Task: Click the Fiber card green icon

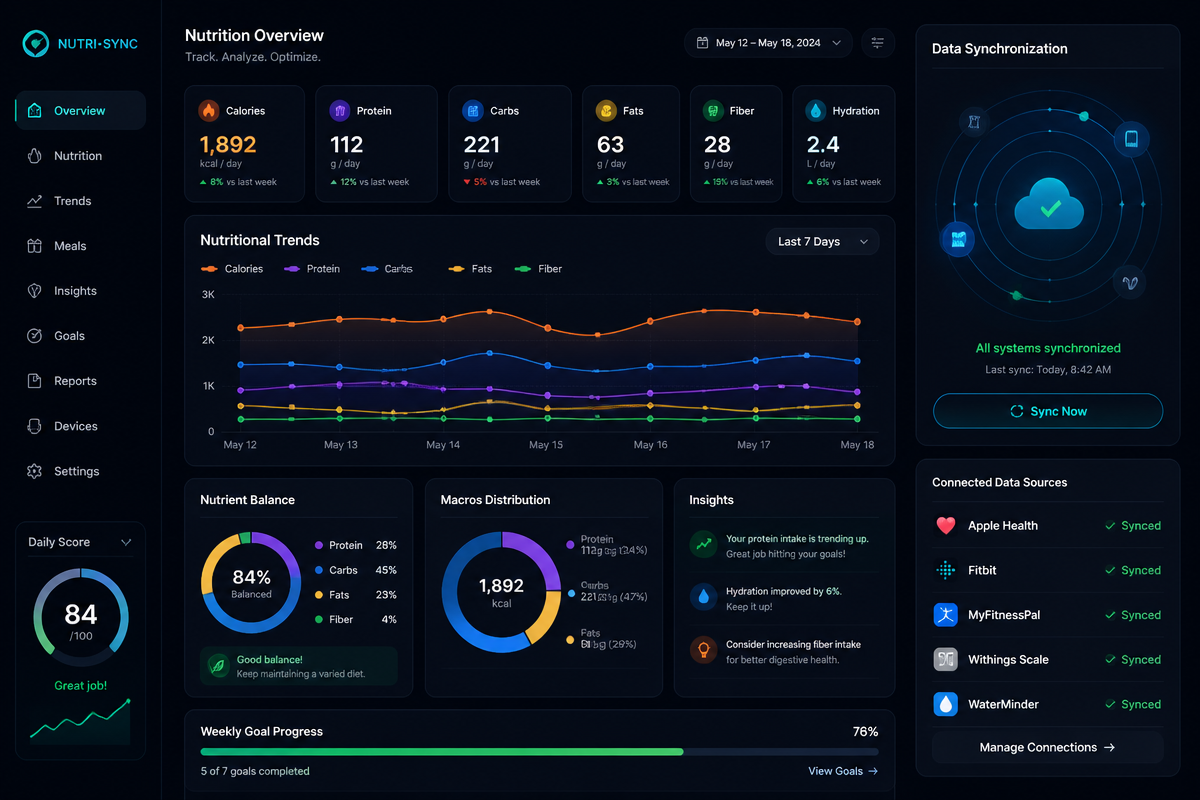Action: coord(713,111)
